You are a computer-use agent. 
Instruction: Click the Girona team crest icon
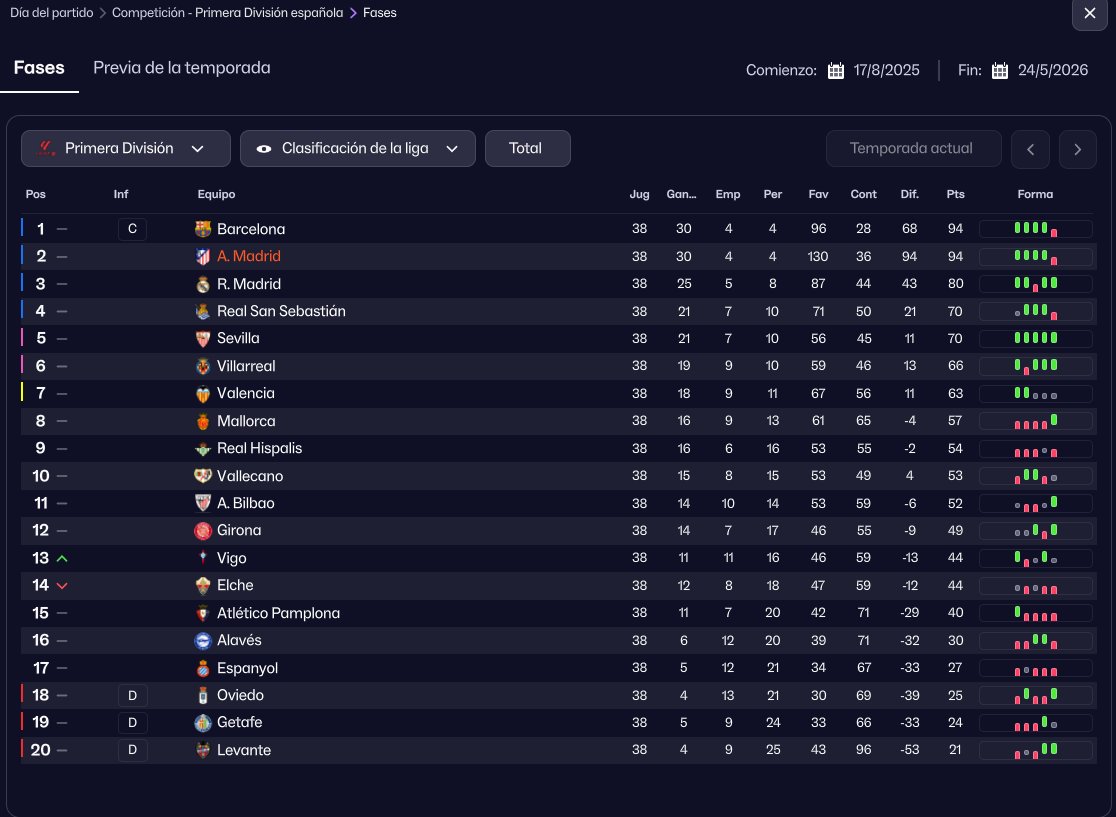204,531
